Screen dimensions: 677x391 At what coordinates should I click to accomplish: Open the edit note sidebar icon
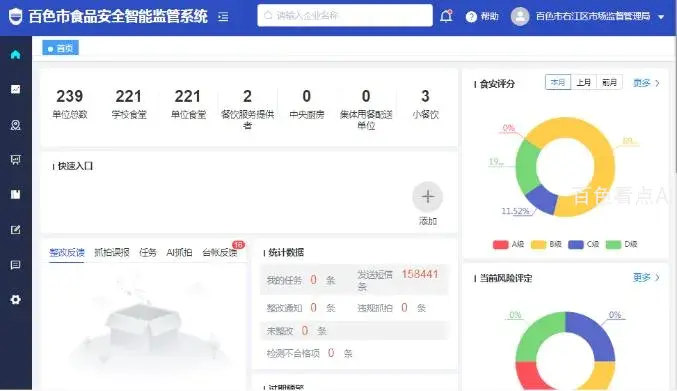coord(16,230)
